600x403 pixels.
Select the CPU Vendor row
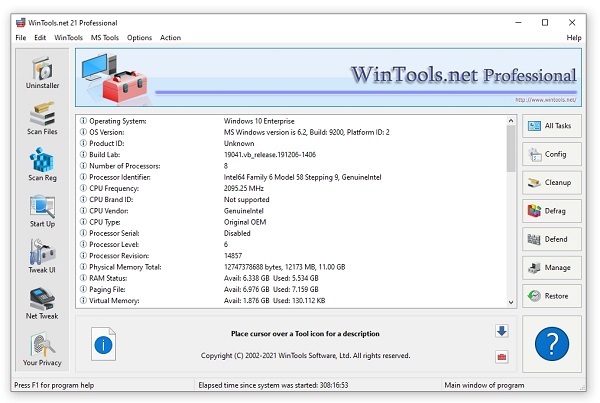pos(291,210)
